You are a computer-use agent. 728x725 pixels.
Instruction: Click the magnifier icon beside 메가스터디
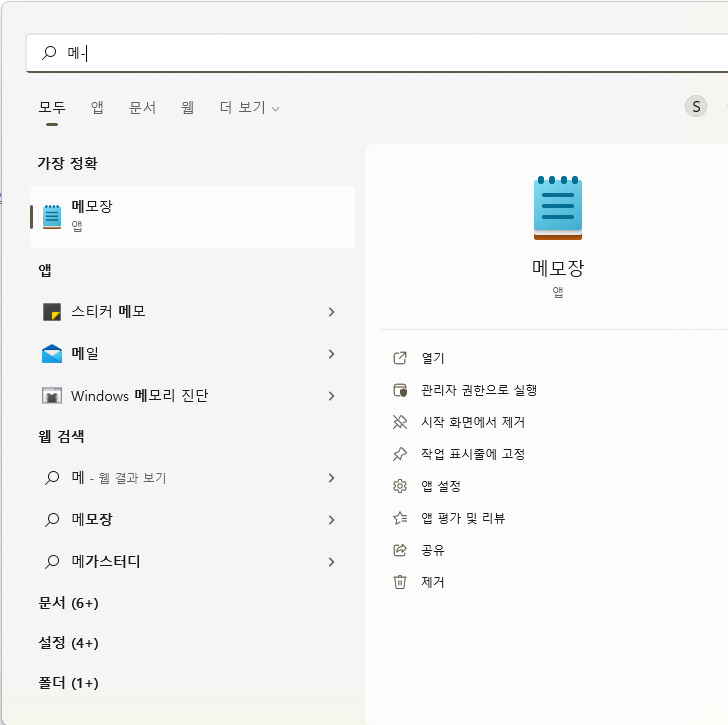pos(52,562)
